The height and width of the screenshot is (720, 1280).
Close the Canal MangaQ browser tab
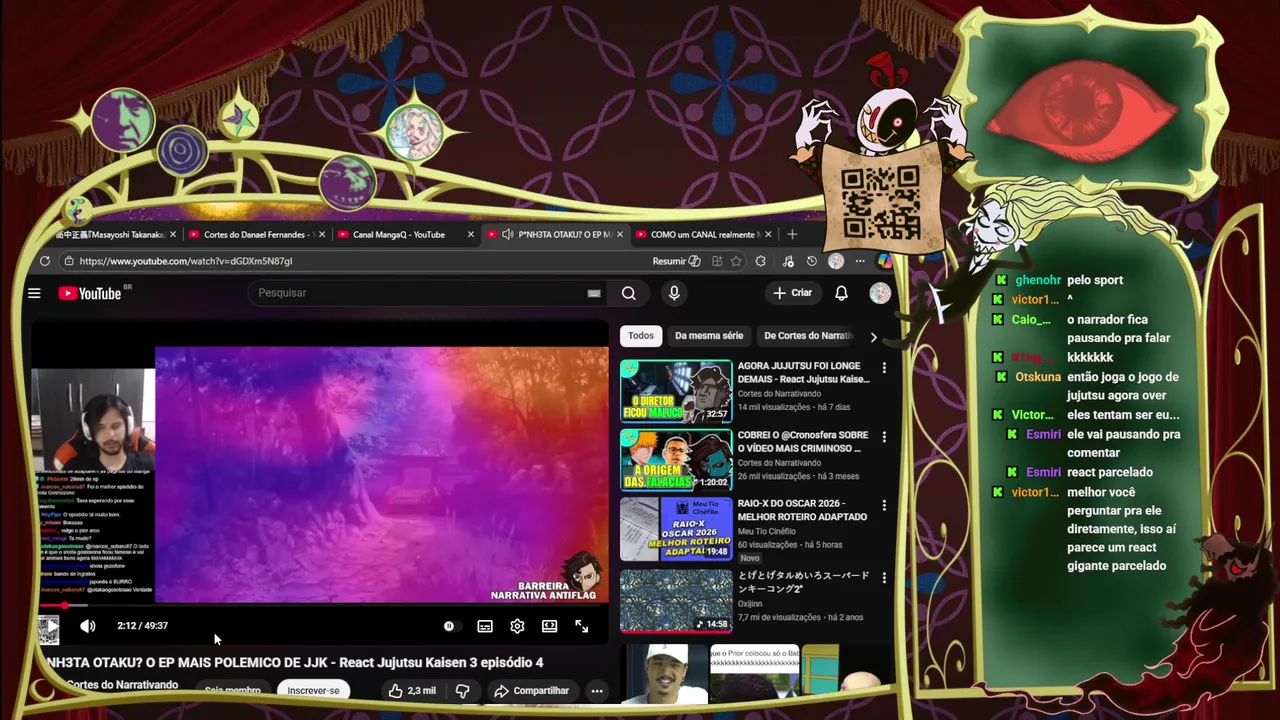coord(471,235)
